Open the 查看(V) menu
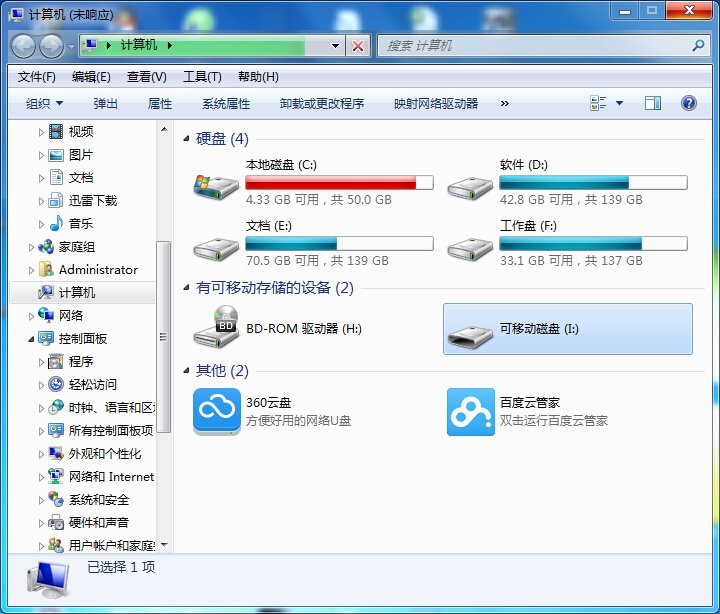This screenshot has height=614, width=720. [147, 77]
